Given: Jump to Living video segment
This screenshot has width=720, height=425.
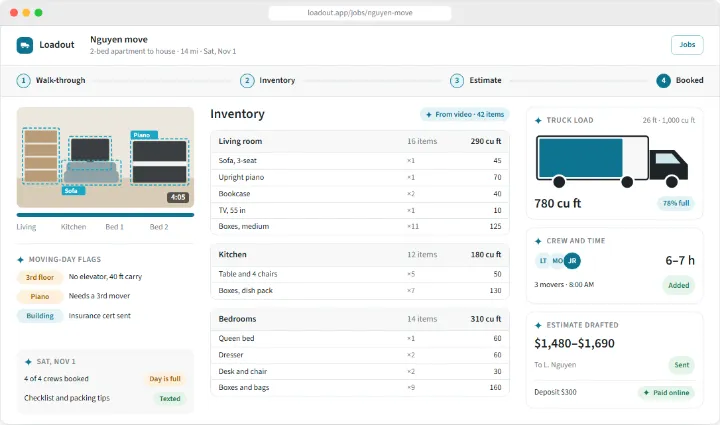Looking at the screenshot, I should click(x=26, y=227).
